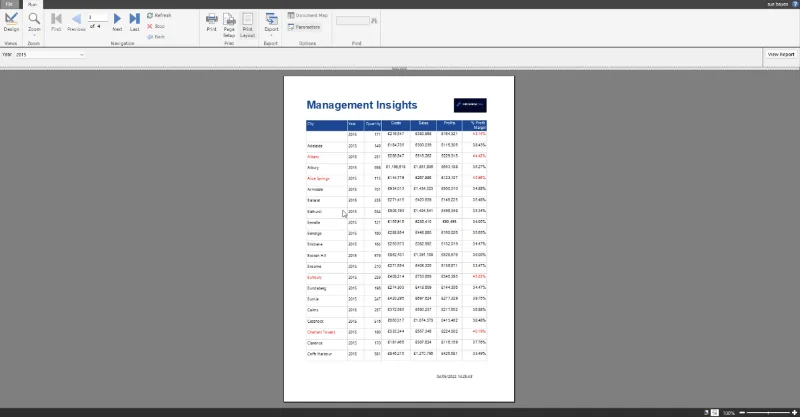Toggle the Parameters pane
Screen dimensions: 800x417
(304, 27)
